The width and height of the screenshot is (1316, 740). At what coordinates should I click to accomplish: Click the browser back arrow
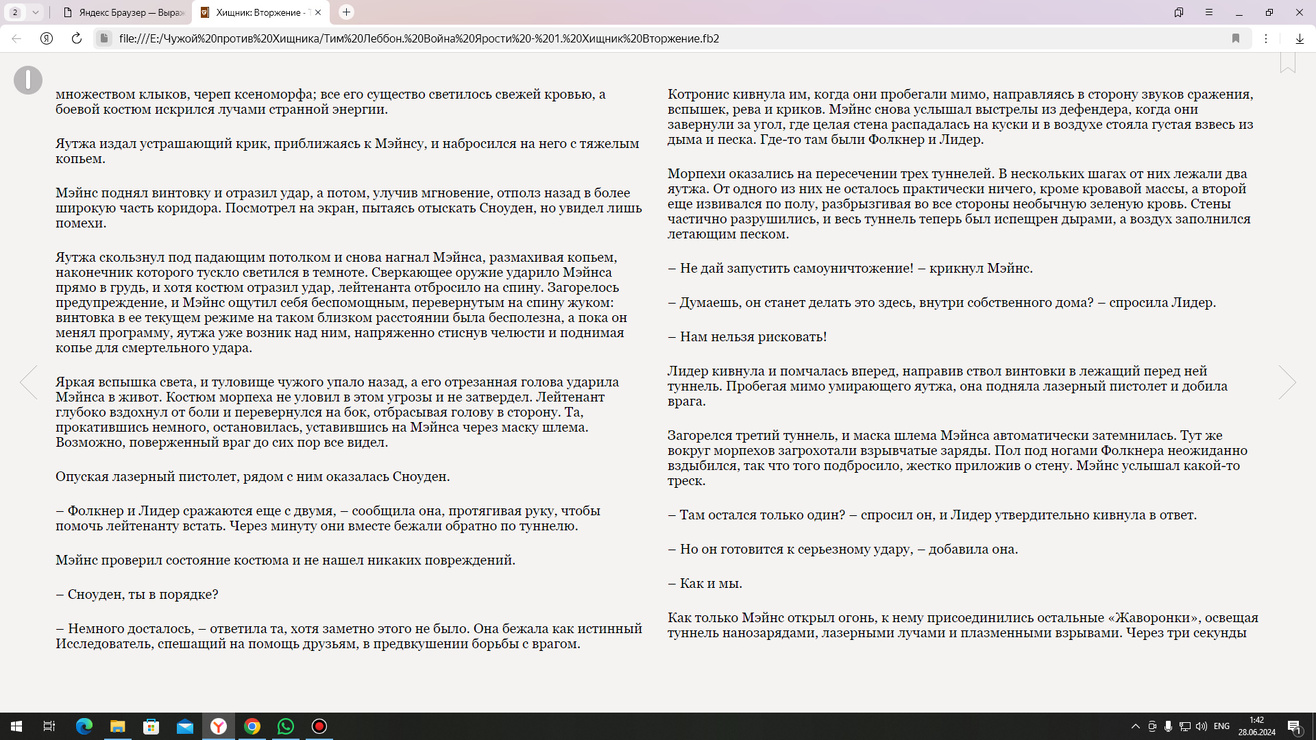(16, 38)
